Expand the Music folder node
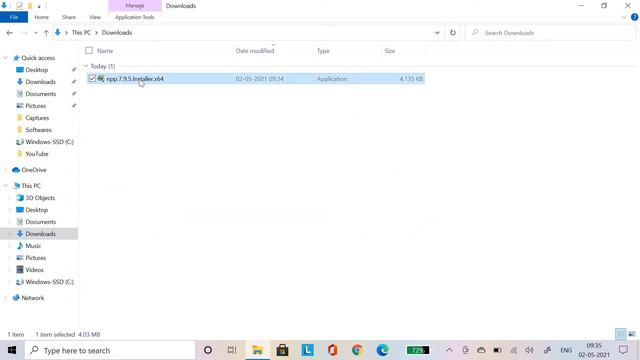Viewport: 640px width, 360px height. pyautogui.click(x=9, y=246)
